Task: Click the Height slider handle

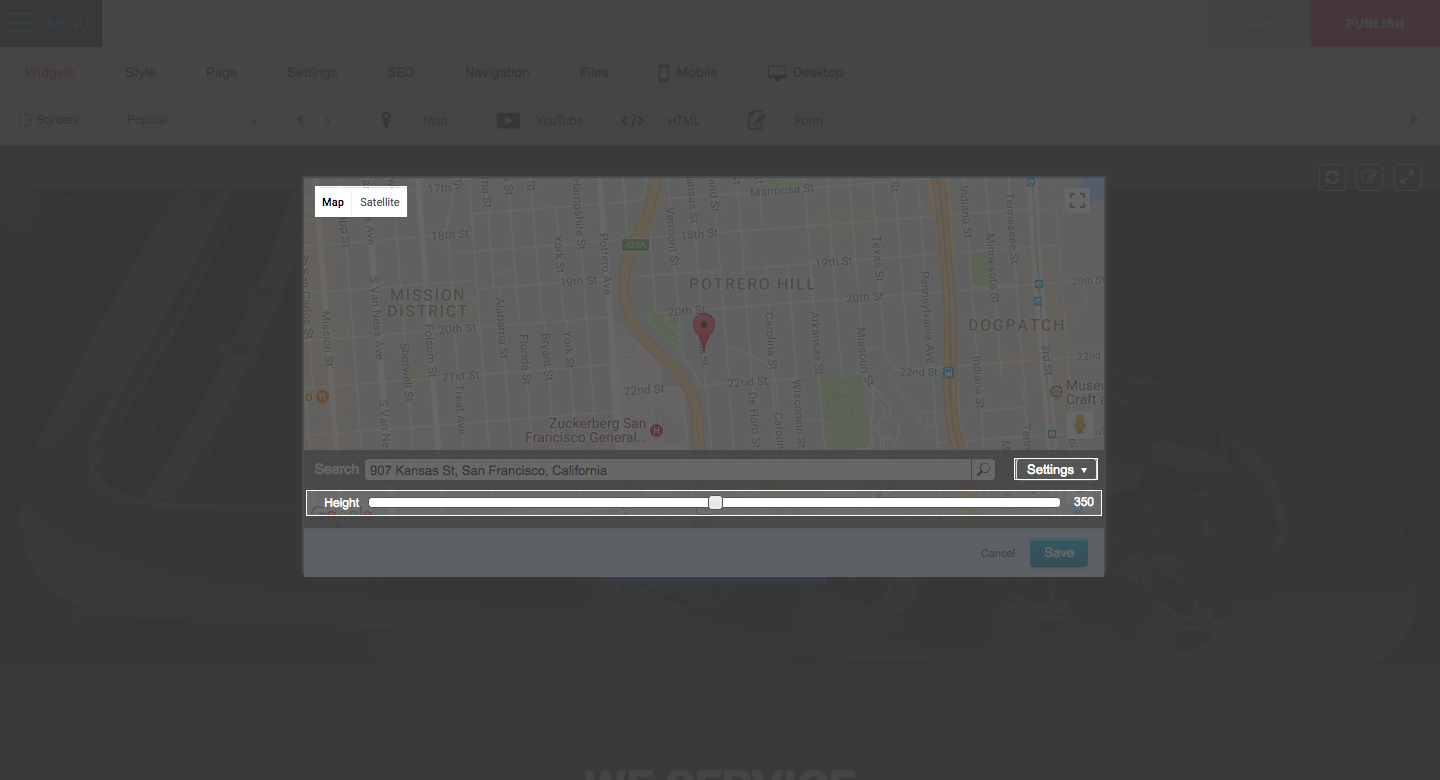Action: pyautogui.click(x=715, y=502)
